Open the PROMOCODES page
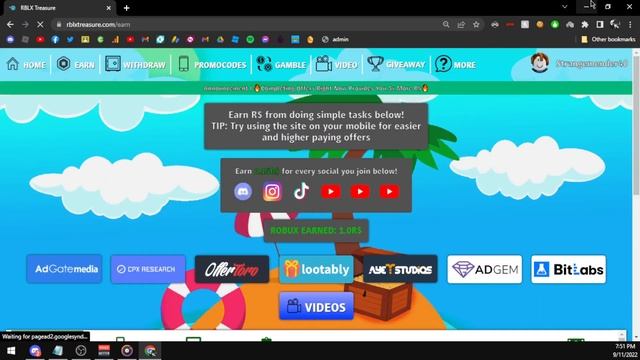This screenshot has height=360, width=640. 212,64
